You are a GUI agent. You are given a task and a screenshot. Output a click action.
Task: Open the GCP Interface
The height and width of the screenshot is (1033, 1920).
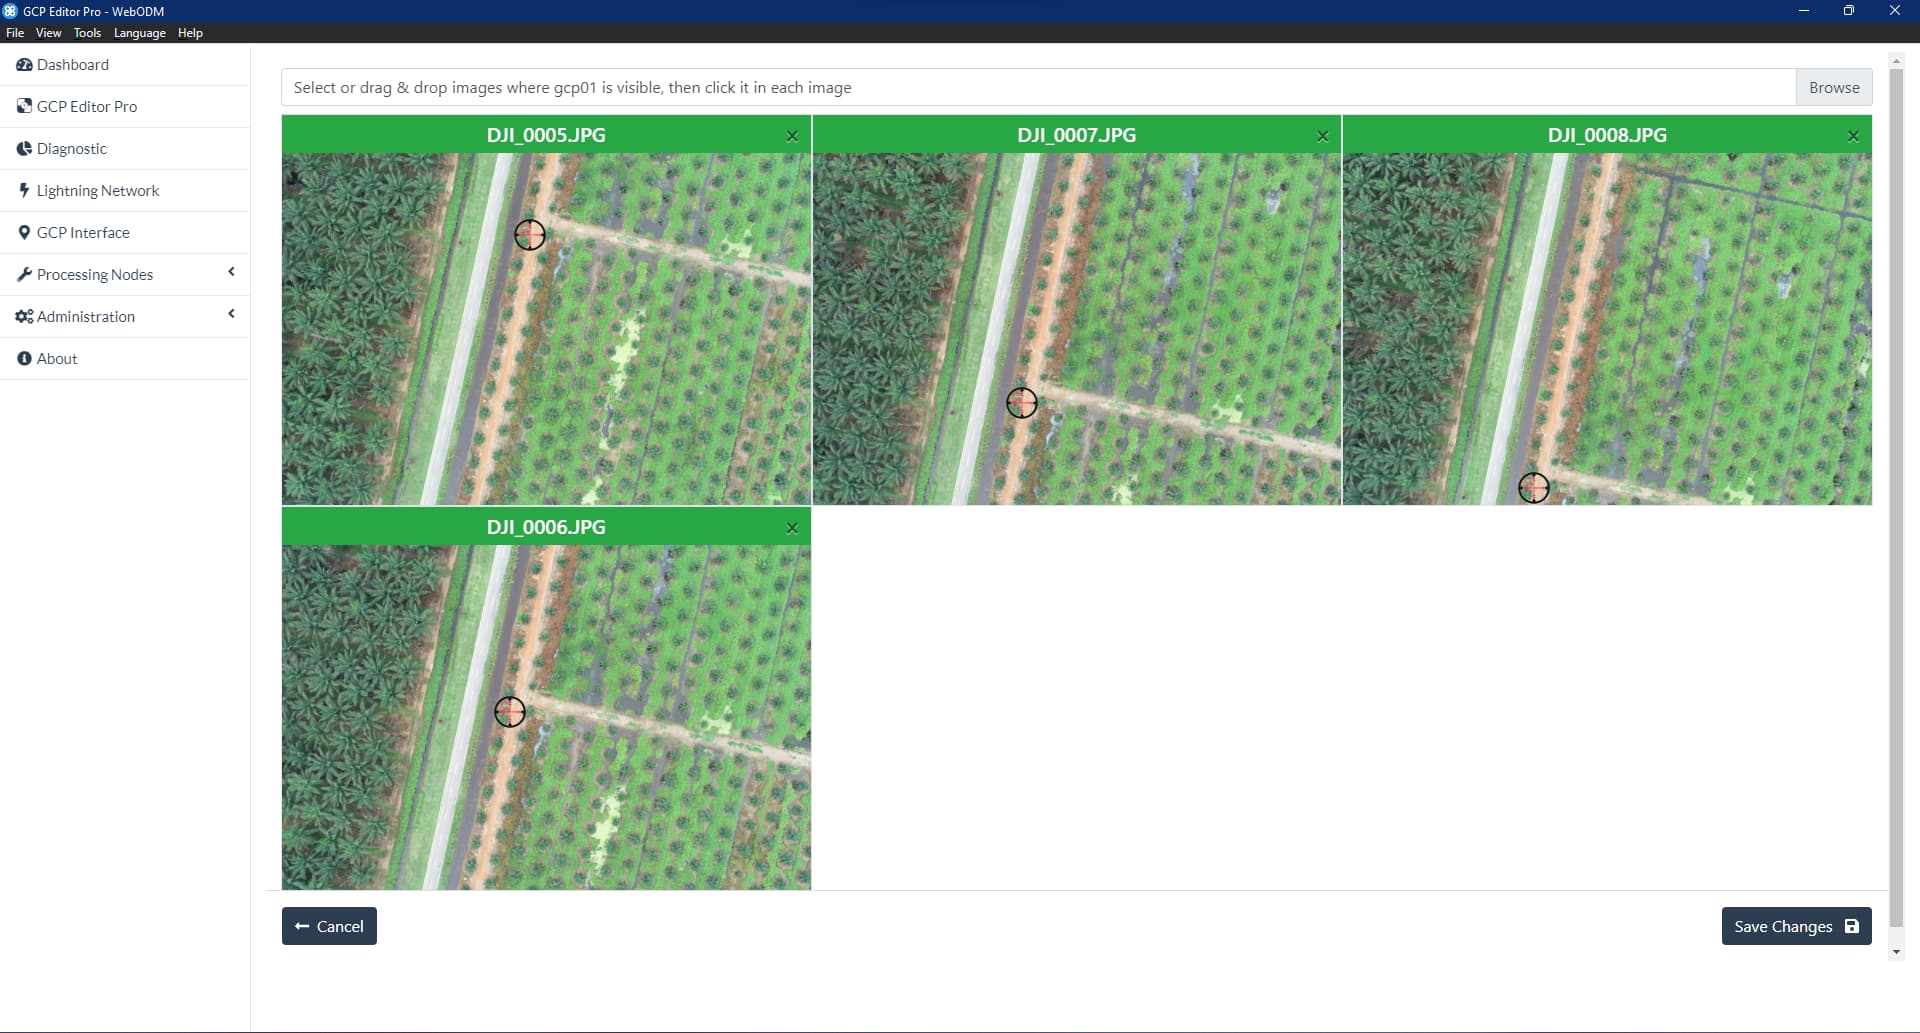pos(84,232)
